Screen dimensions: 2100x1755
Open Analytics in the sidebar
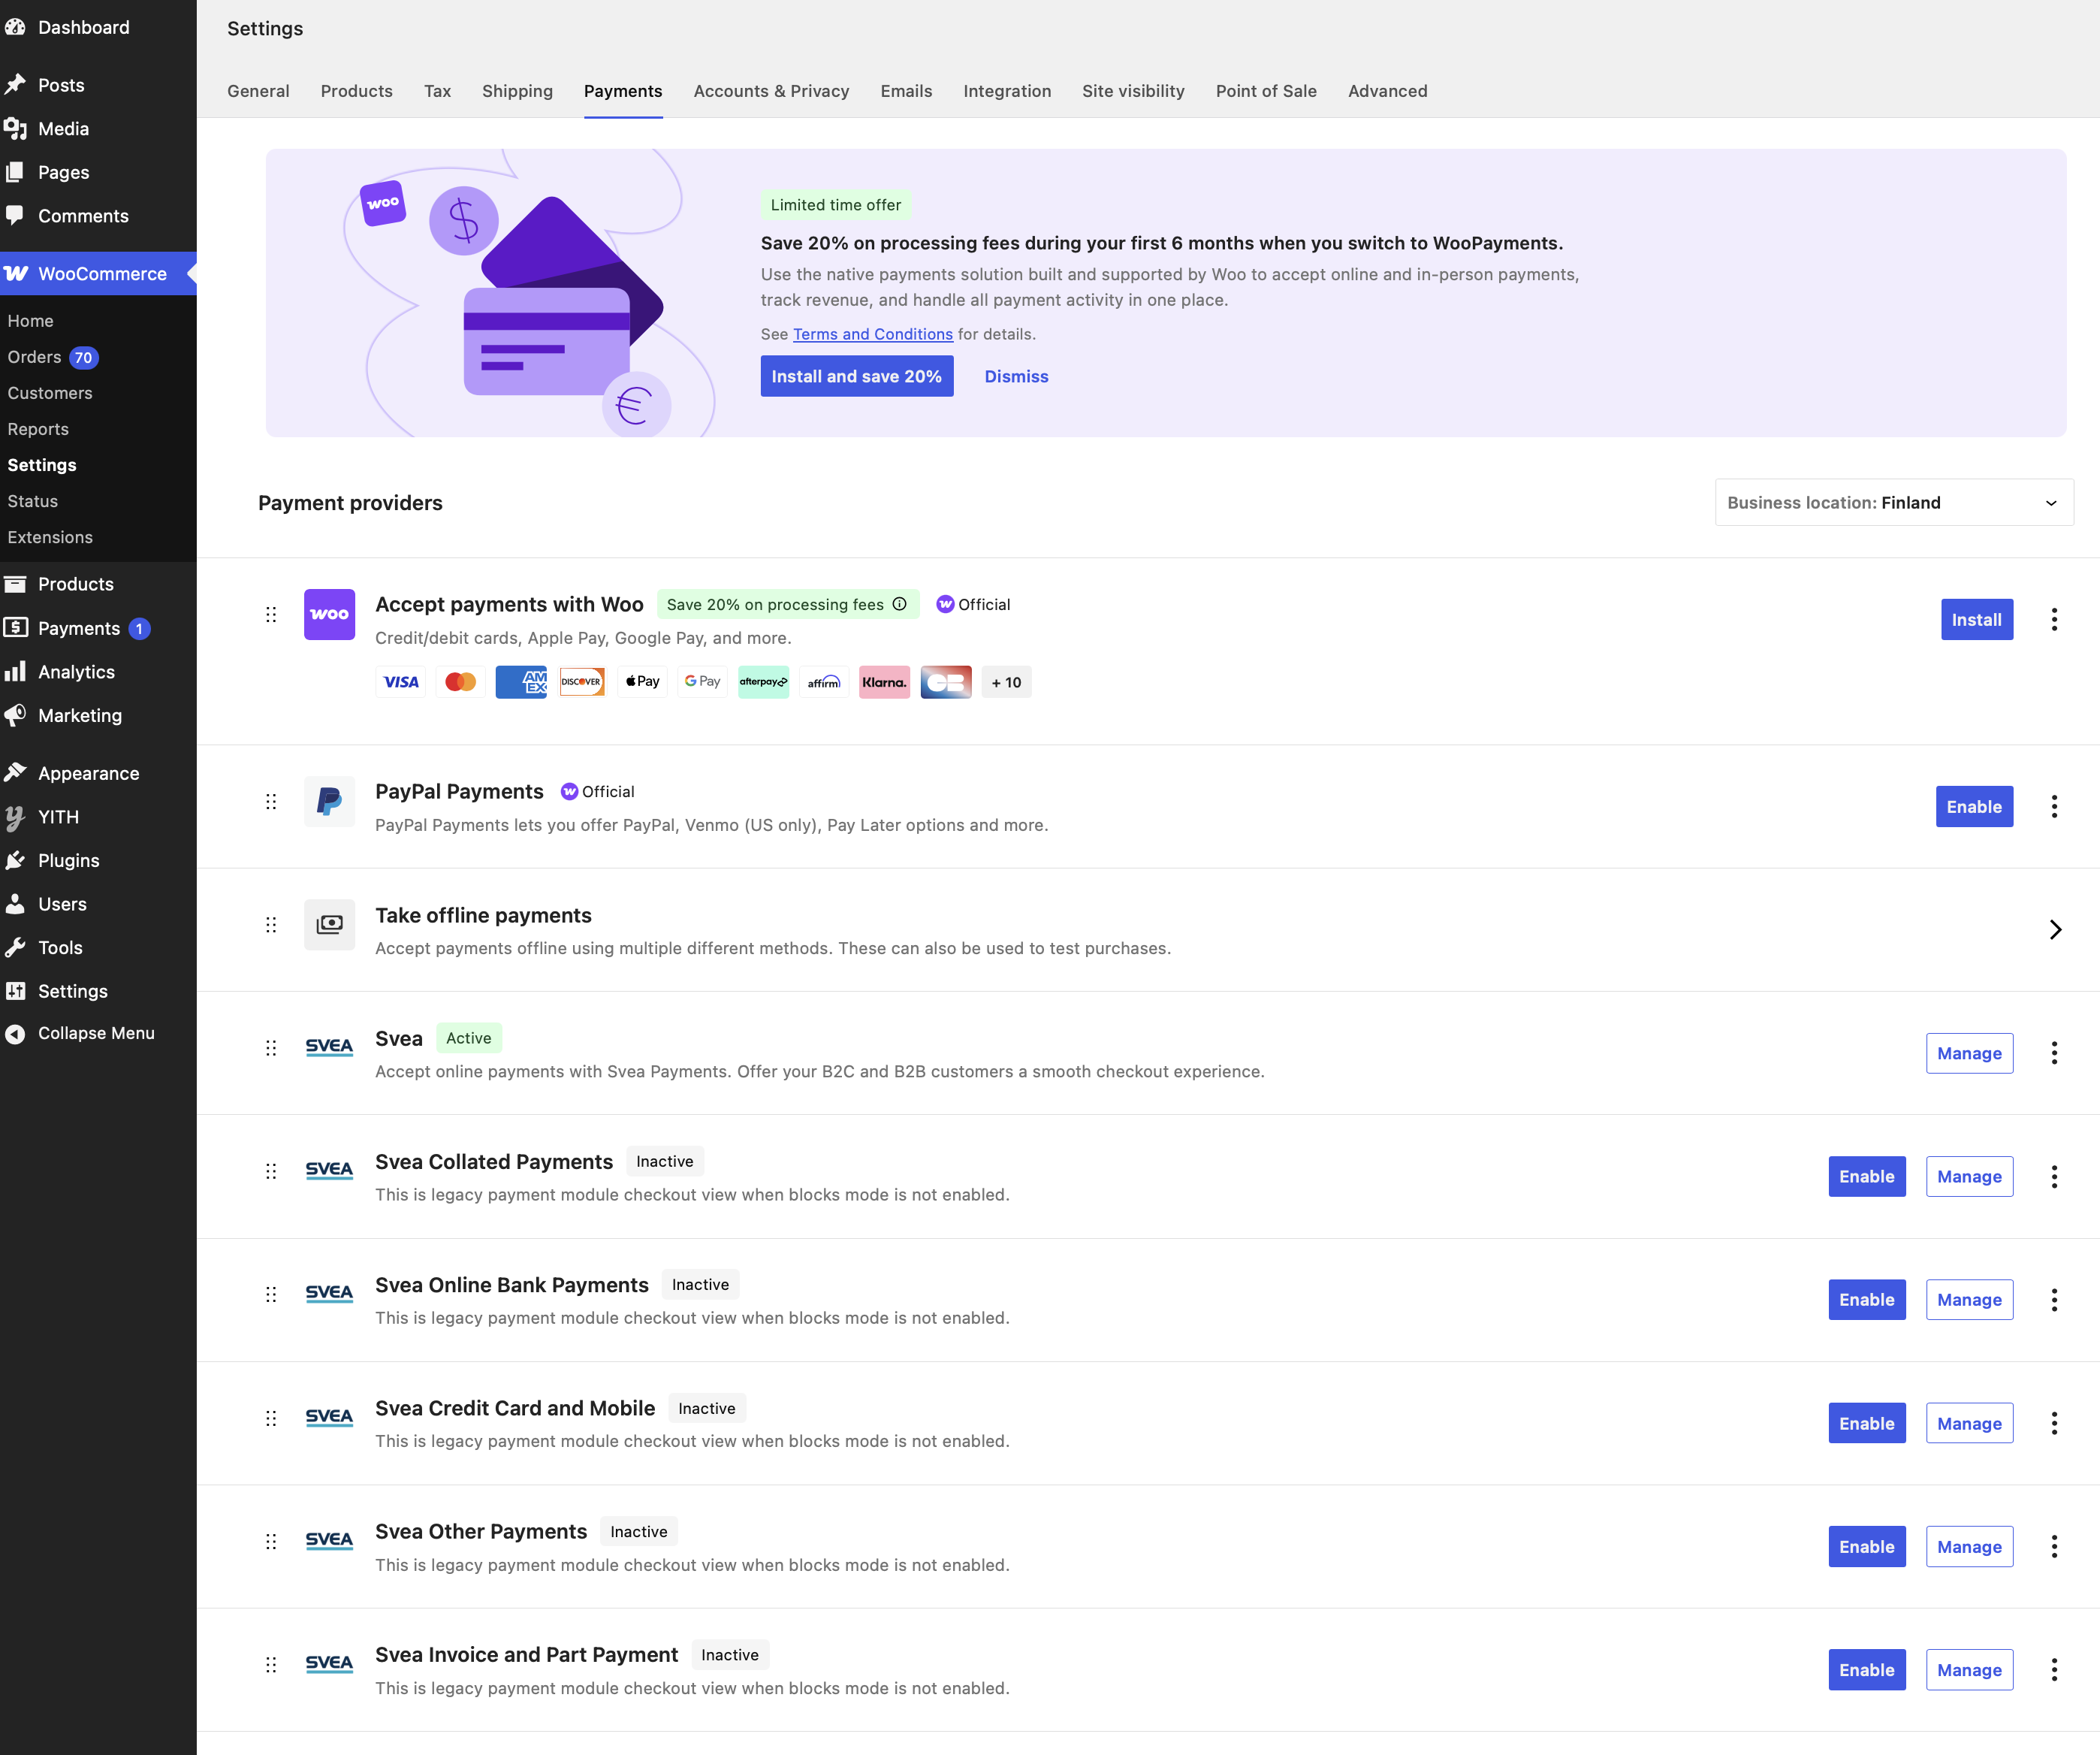(76, 672)
